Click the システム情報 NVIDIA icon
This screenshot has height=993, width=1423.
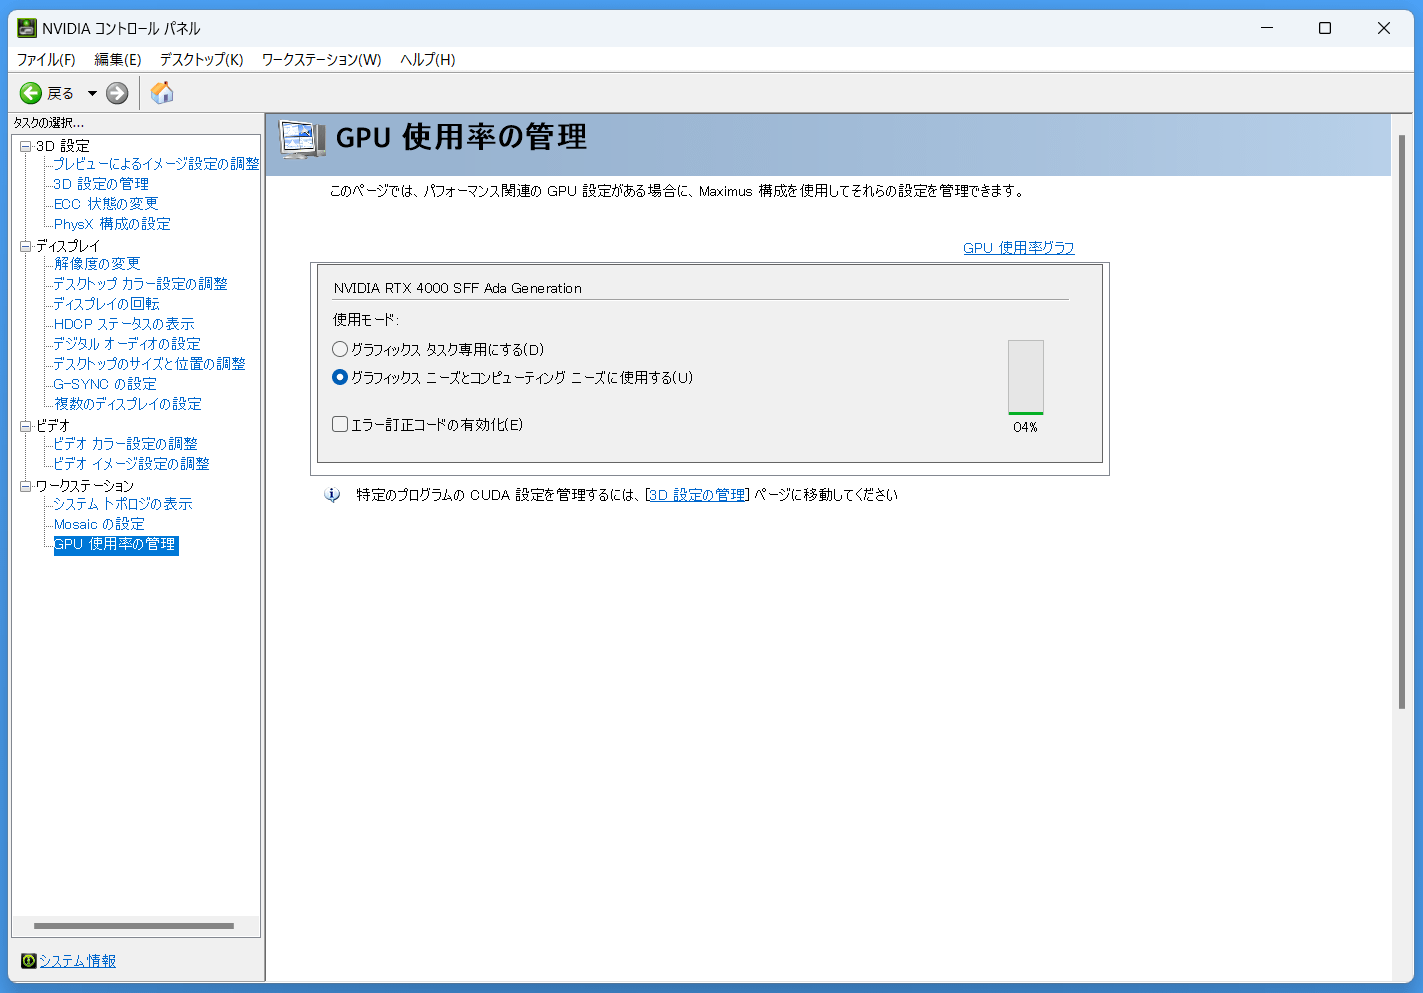click(x=29, y=961)
